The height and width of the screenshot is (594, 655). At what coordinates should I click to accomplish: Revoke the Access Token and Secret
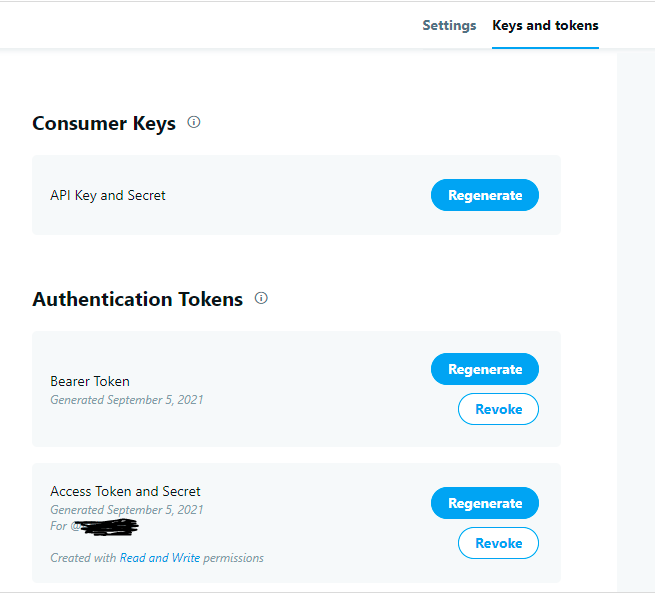coord(498,543)
